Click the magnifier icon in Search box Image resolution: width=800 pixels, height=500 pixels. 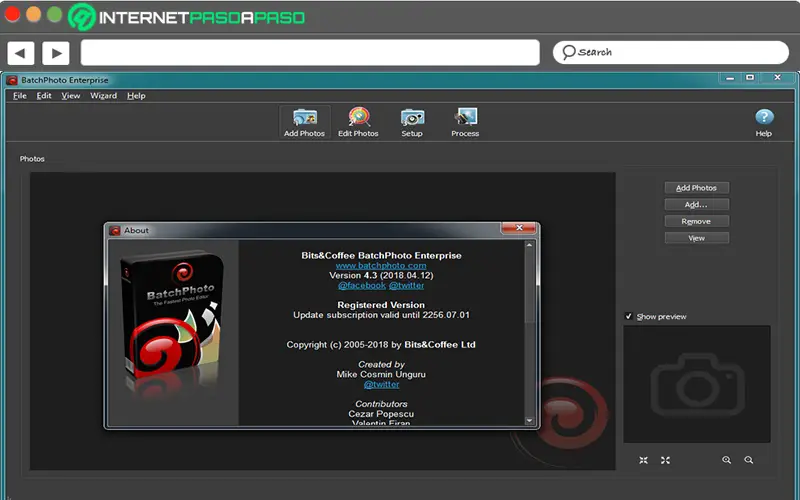pos(568,52)
